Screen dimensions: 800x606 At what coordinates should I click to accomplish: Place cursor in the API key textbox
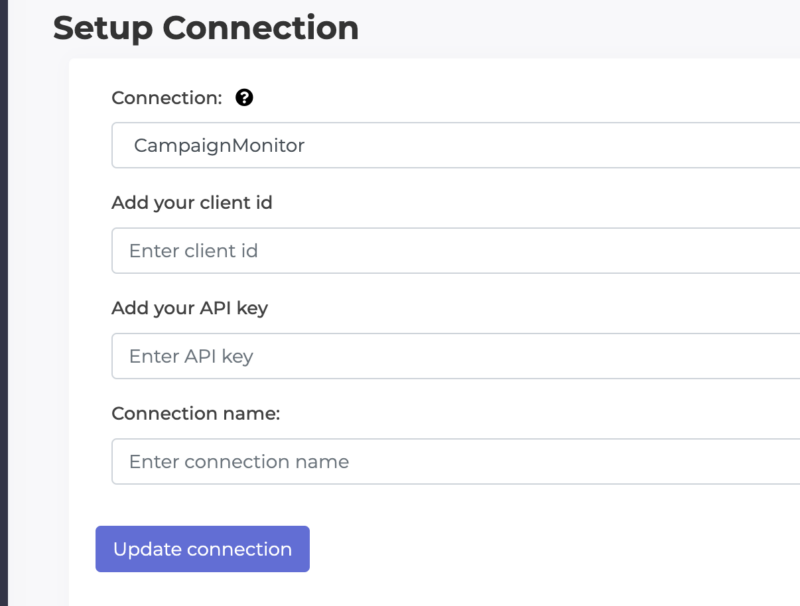tap(456, 356)
